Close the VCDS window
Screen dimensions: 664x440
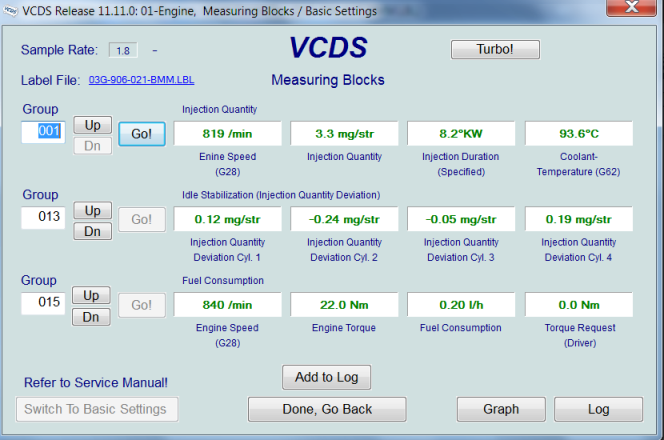click(x=631, y=7)
